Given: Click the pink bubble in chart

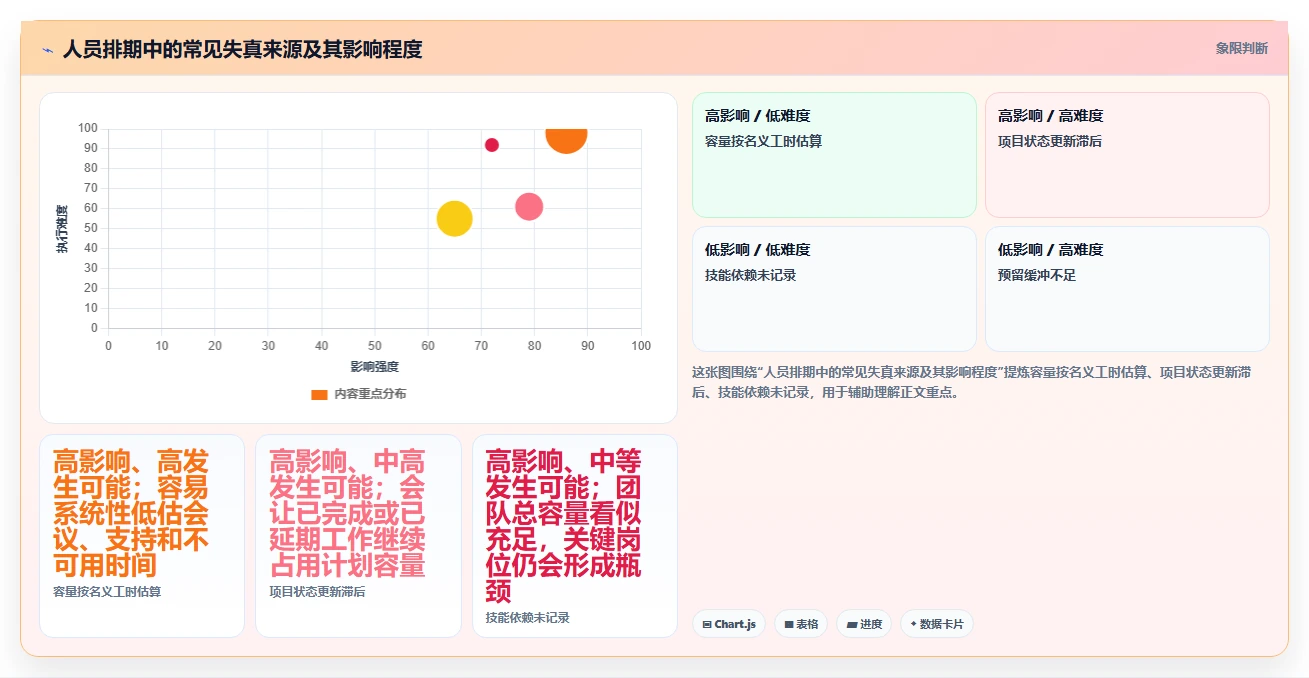Looking at the screenshot, I should pos(529,207).
